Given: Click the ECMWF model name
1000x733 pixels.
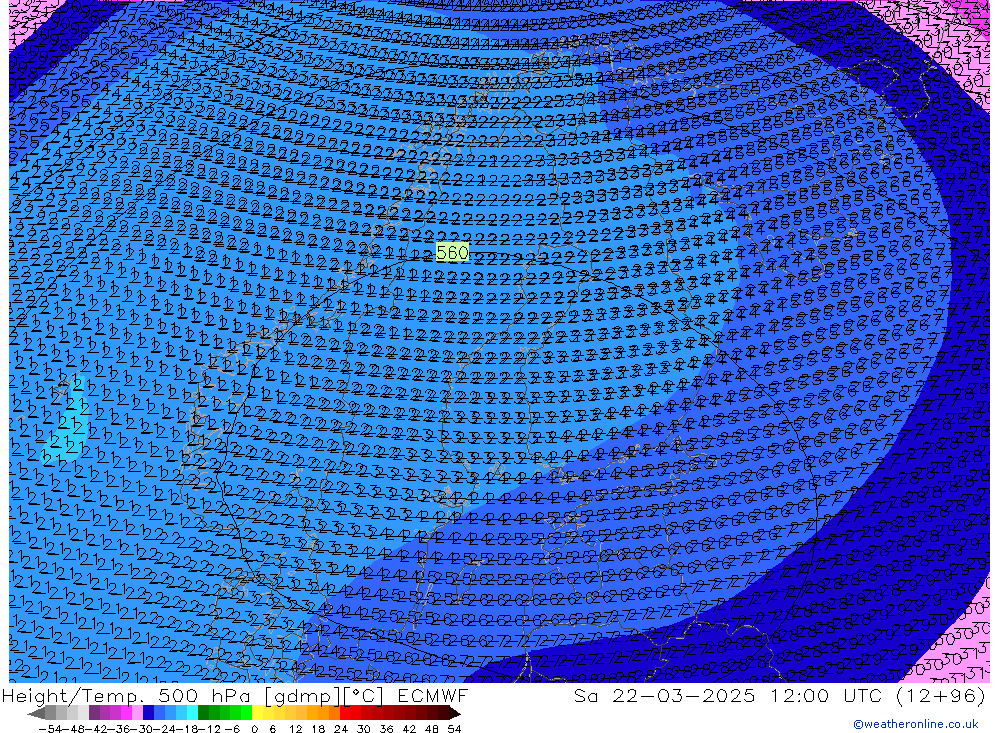Looking at the screenshot, I should [433, 695].
